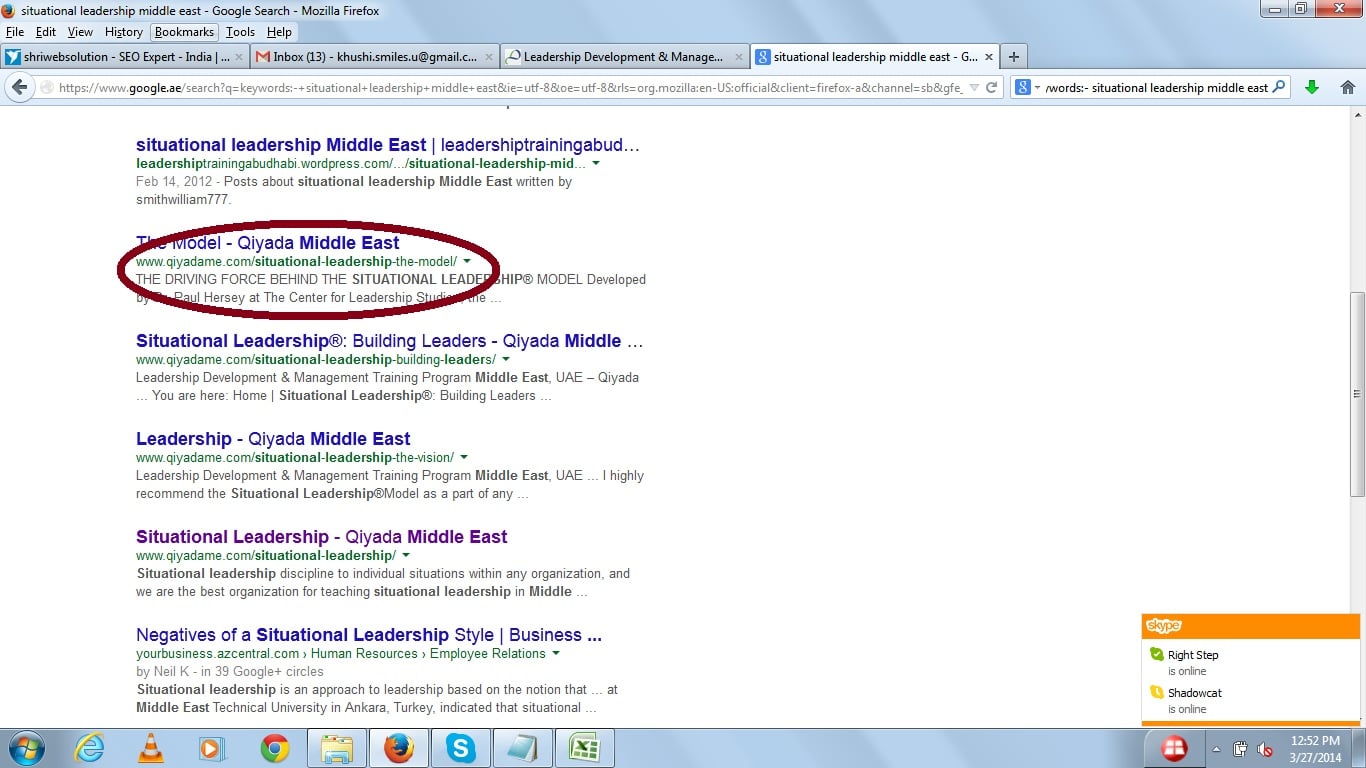Reload the current Google search page
The height and width of the screenshot is (768, 1366).
pyautogui.click(x=991, y=87)
